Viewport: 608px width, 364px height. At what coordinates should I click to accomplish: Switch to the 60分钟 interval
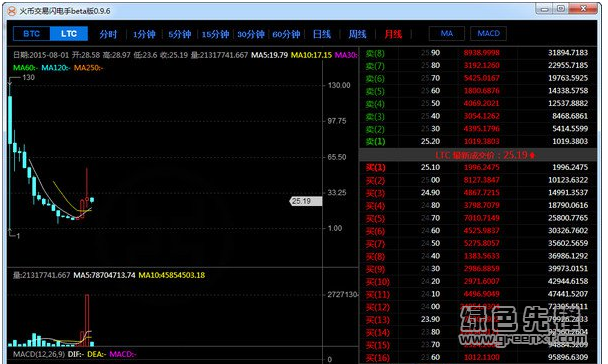click(286, 35)
